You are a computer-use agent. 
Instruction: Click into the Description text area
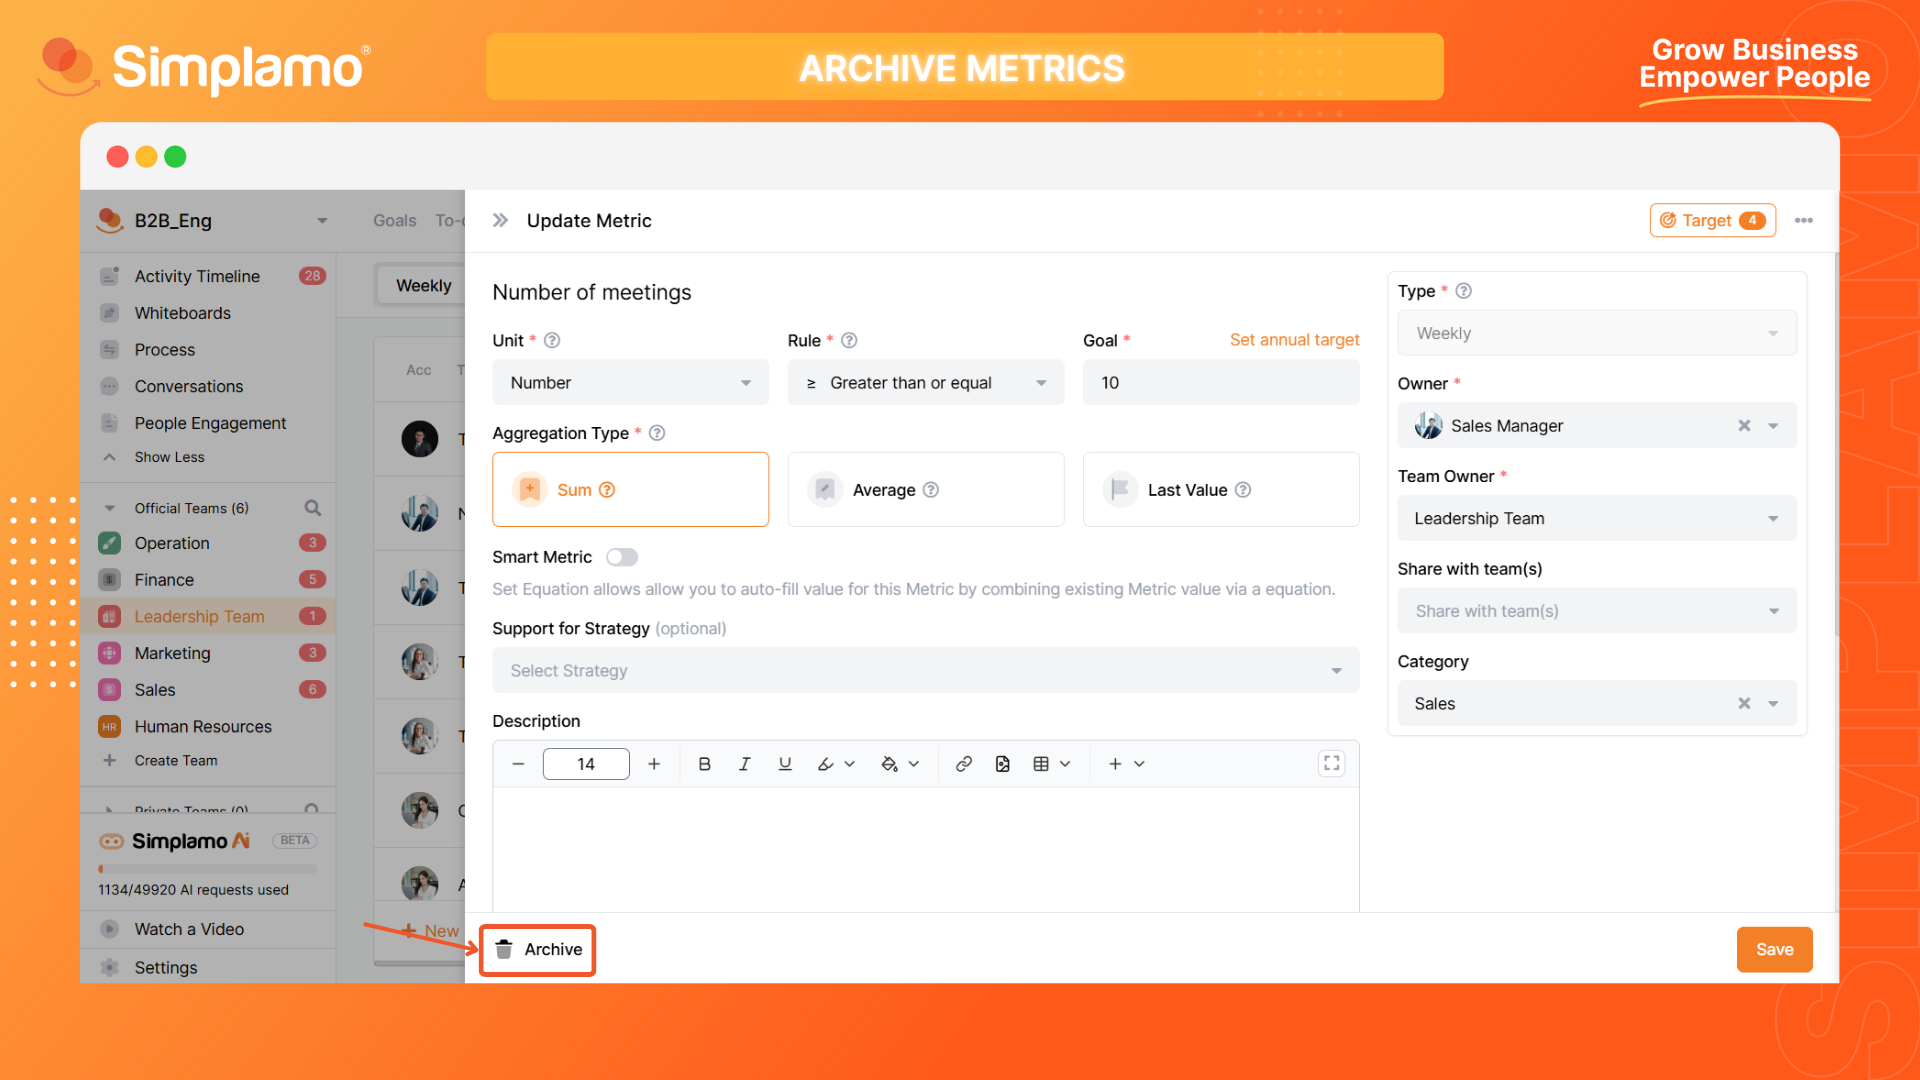click(926, 850)
